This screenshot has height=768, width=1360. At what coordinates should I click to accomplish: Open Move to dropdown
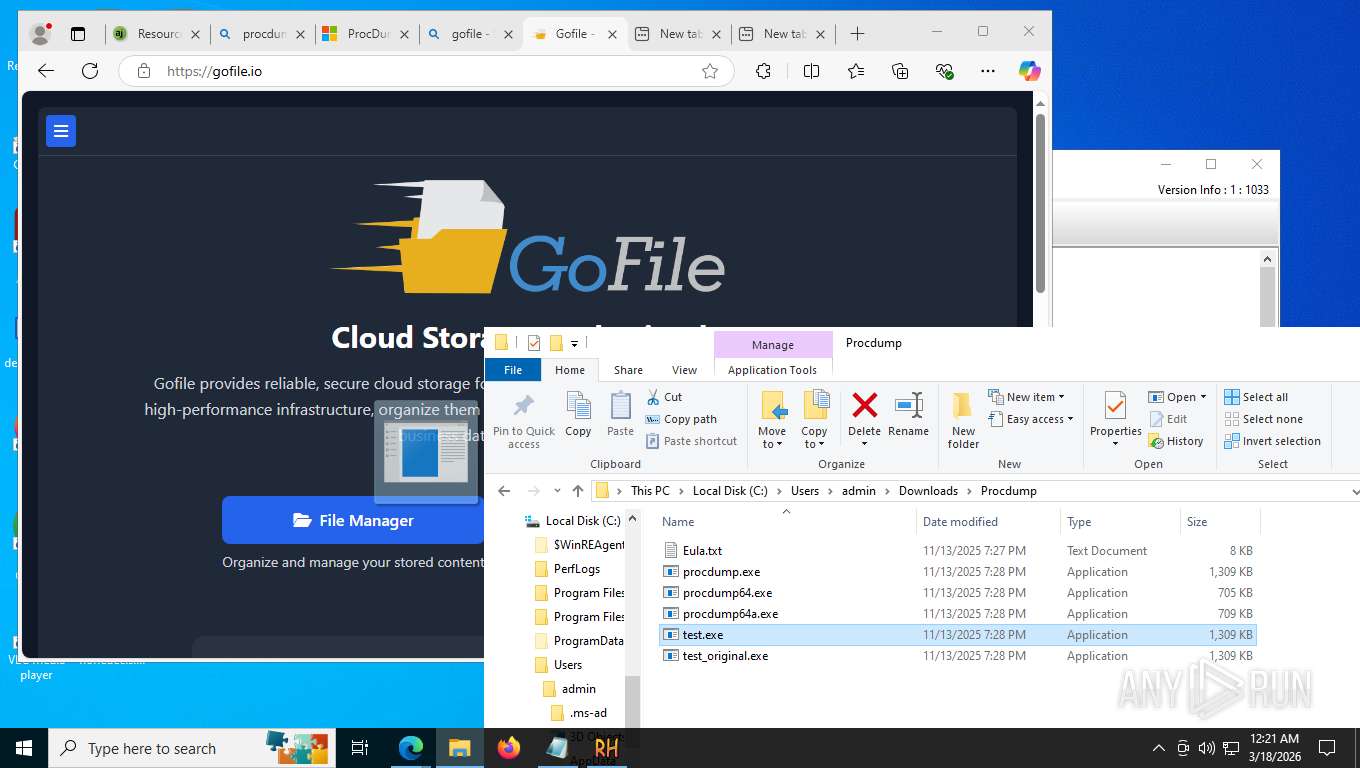[x=772, y=420]
